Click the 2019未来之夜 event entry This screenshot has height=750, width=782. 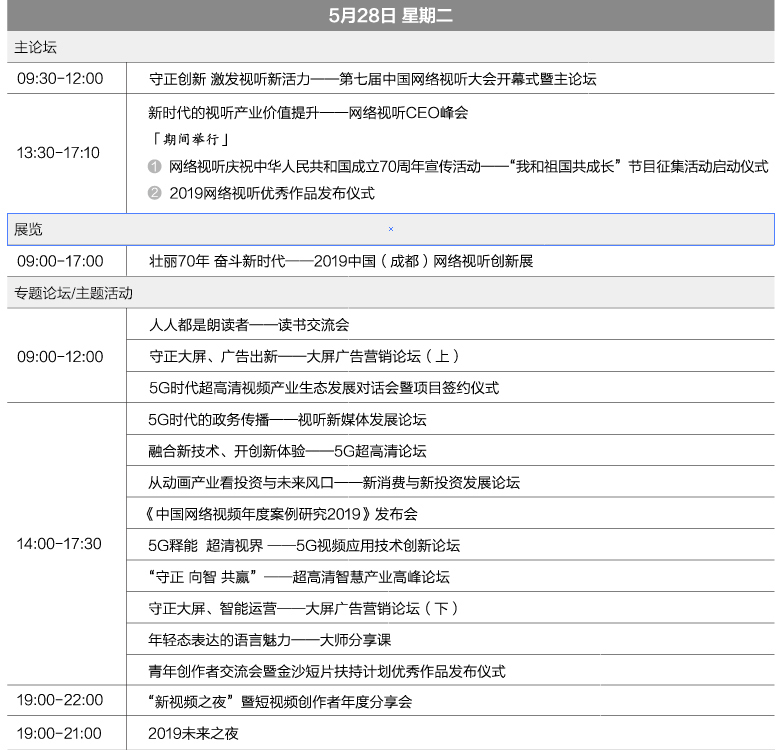[x=193, y=733]
